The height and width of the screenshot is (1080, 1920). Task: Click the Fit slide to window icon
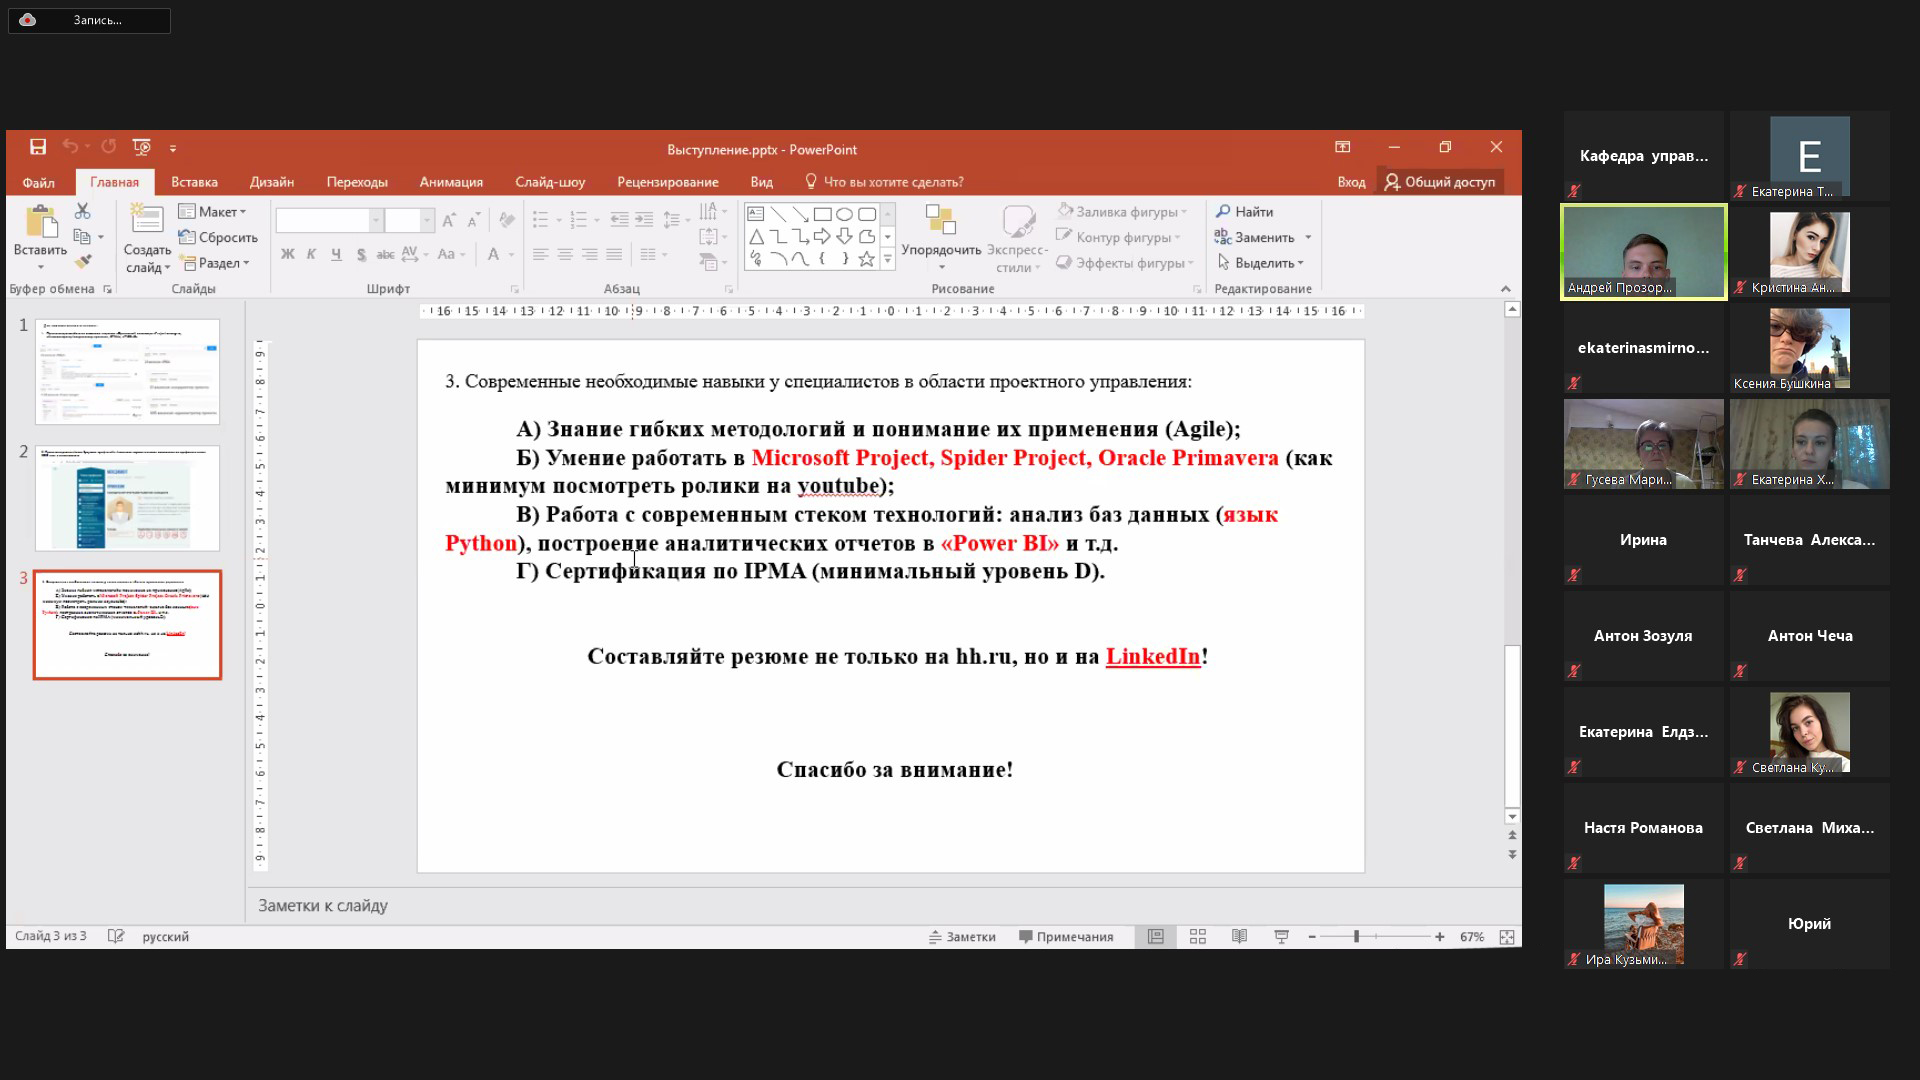click(1506, 937)
